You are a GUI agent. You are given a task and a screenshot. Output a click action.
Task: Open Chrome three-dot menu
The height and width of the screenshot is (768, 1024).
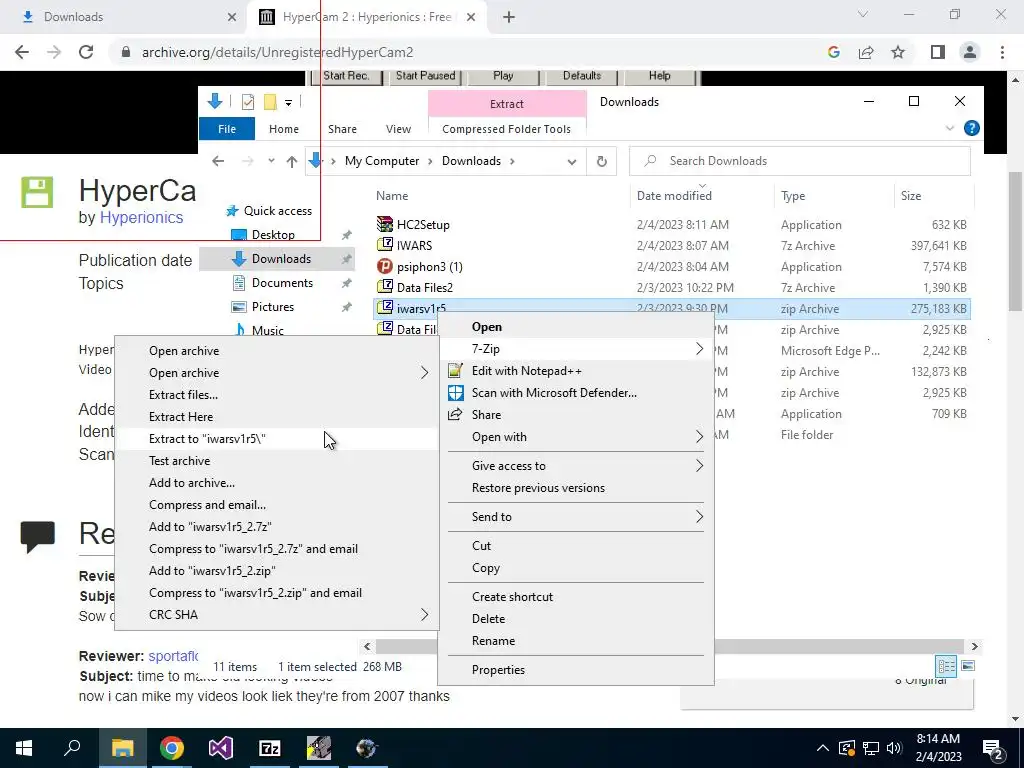pos(1002,52)
